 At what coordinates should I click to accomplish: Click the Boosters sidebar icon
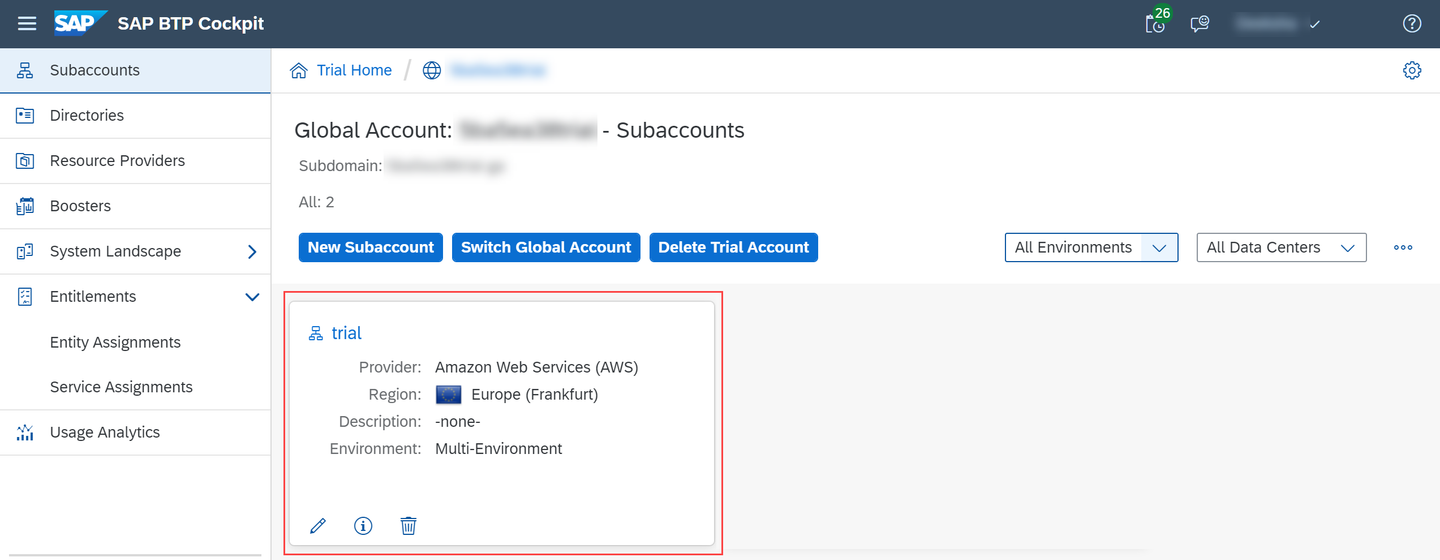(25, 206)
